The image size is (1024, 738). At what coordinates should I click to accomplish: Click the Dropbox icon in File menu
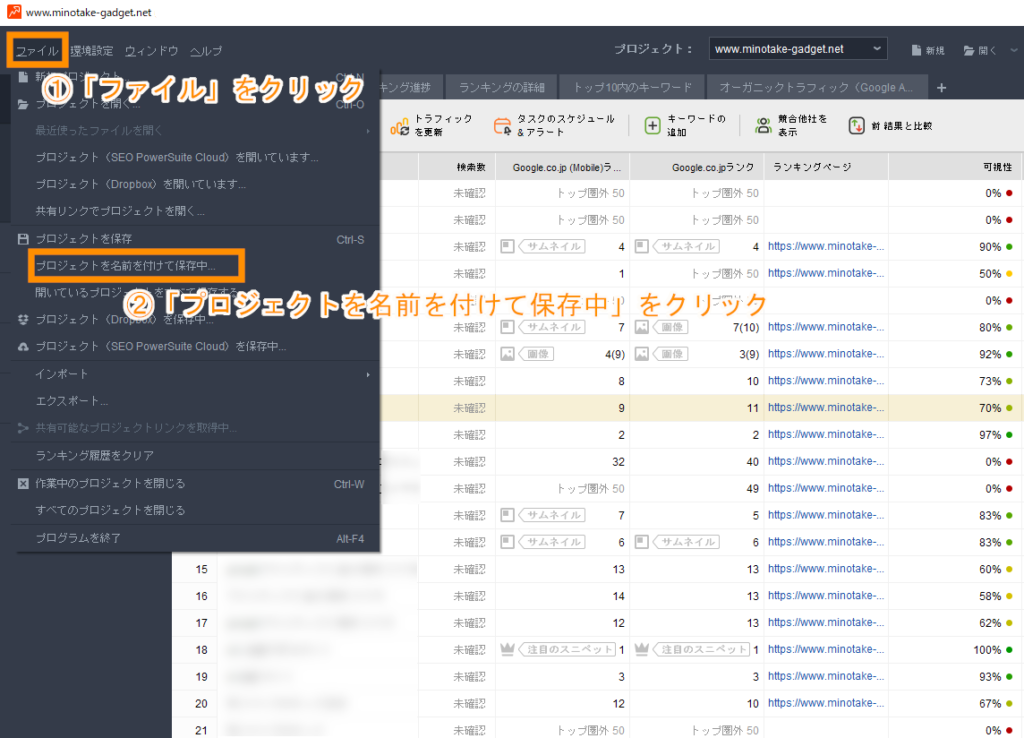(x=24, y=319)
